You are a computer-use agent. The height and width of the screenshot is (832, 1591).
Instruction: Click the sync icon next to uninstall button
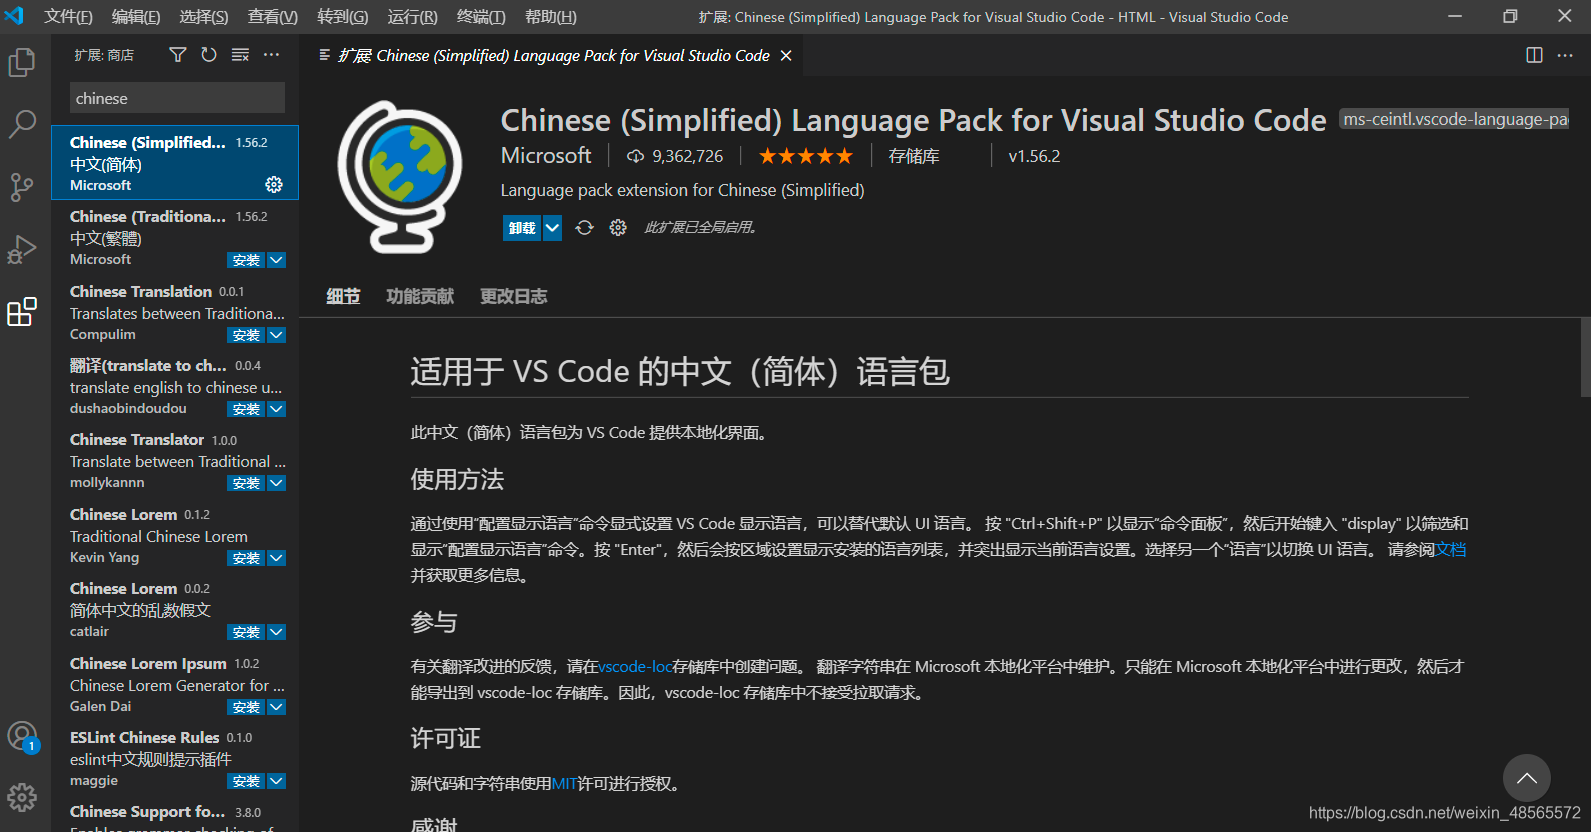click(585, 228)
